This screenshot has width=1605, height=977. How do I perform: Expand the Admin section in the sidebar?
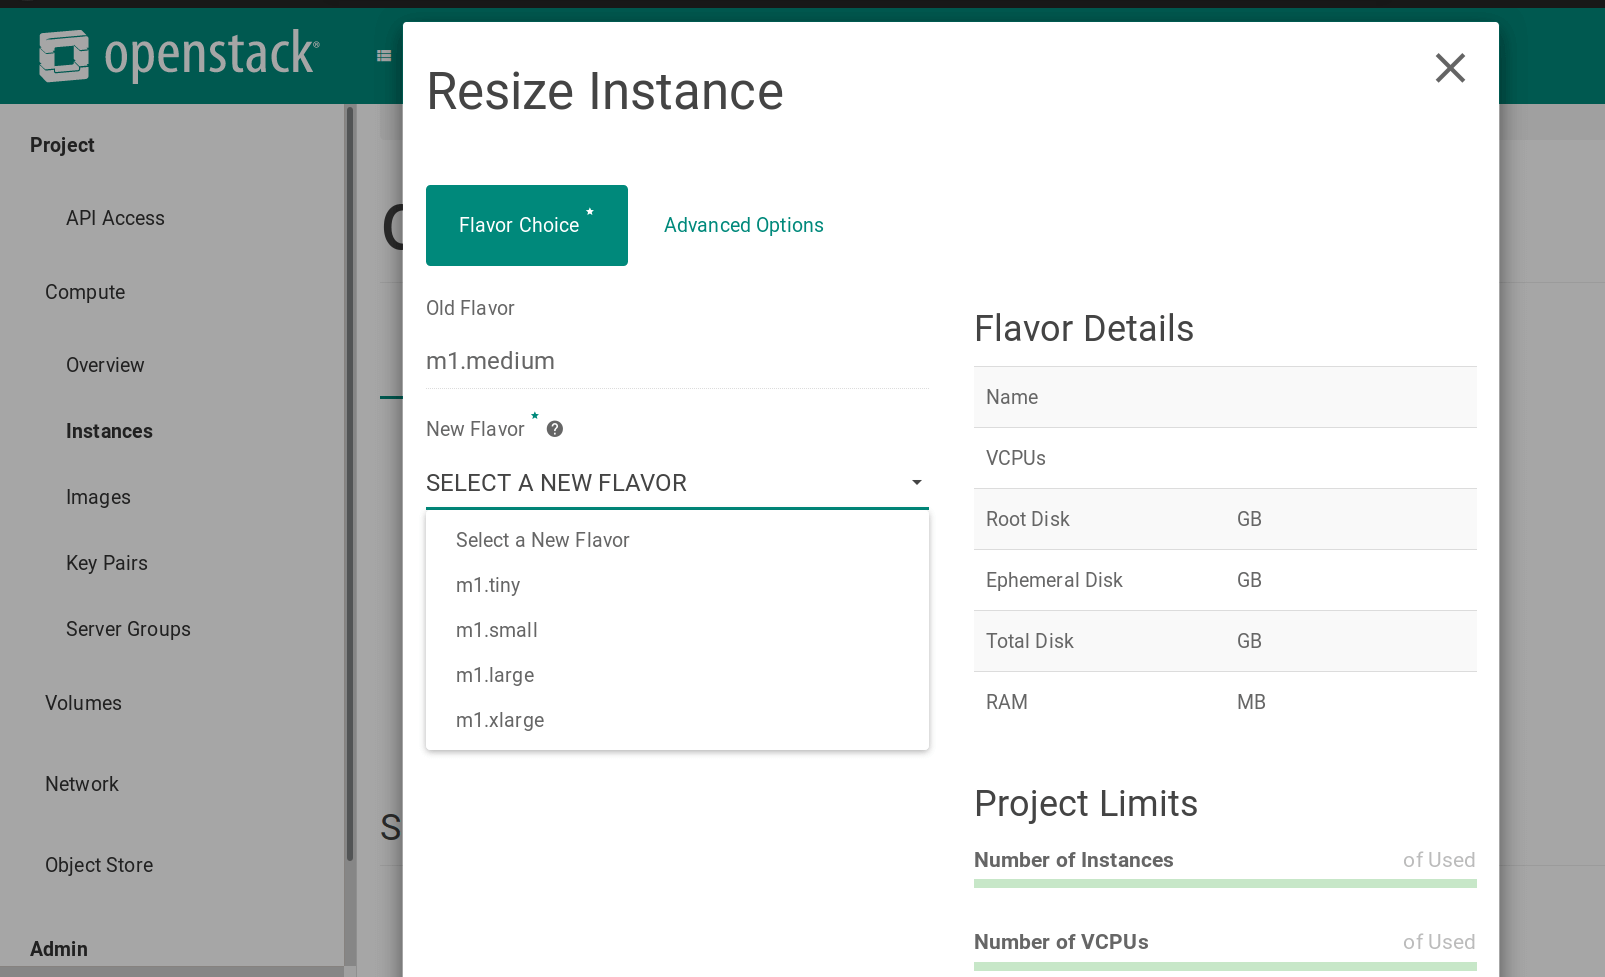(59, 949)
